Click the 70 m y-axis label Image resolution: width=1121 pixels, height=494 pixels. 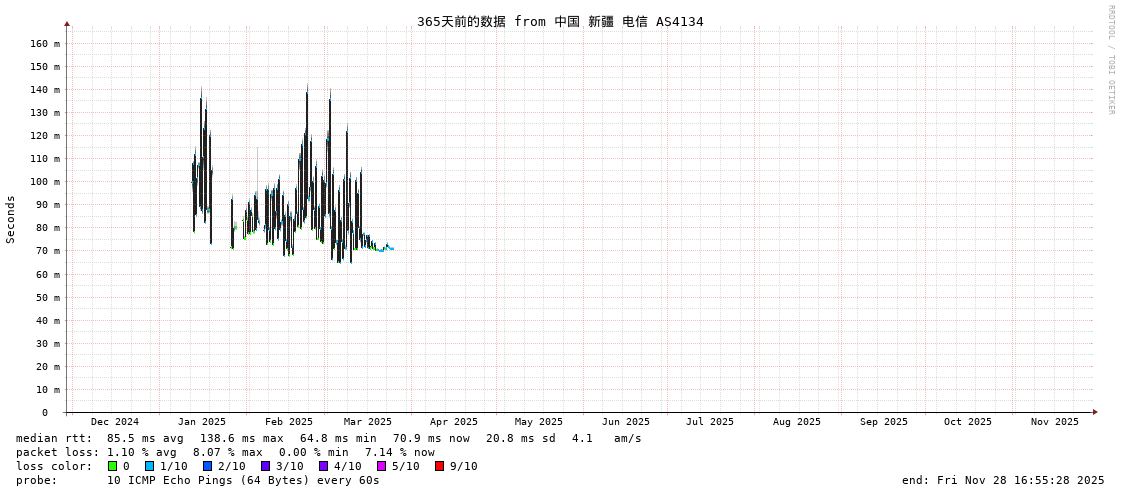coord(47,251)
